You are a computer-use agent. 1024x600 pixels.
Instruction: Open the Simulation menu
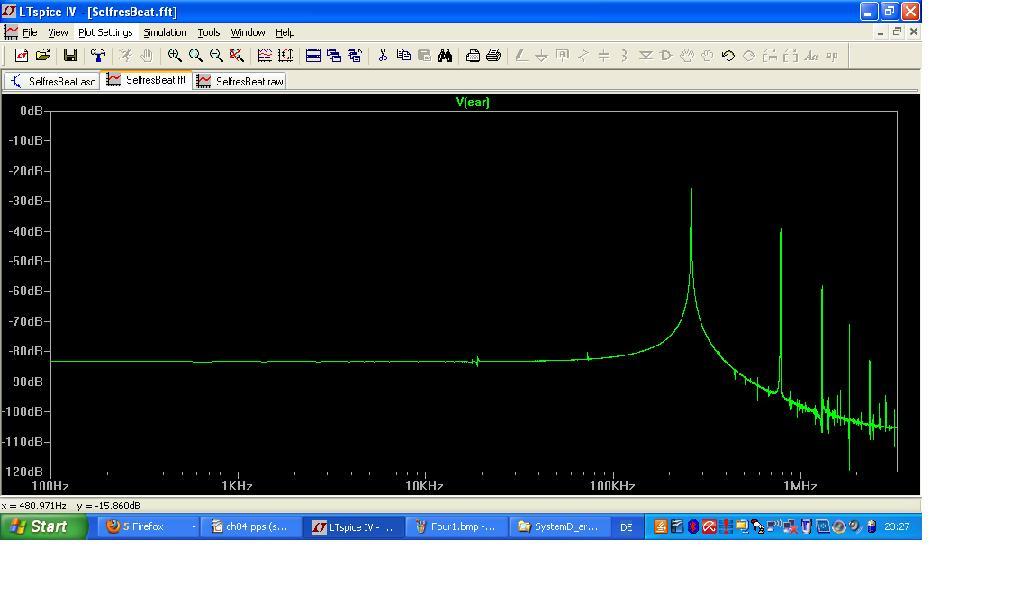(165, 33)
